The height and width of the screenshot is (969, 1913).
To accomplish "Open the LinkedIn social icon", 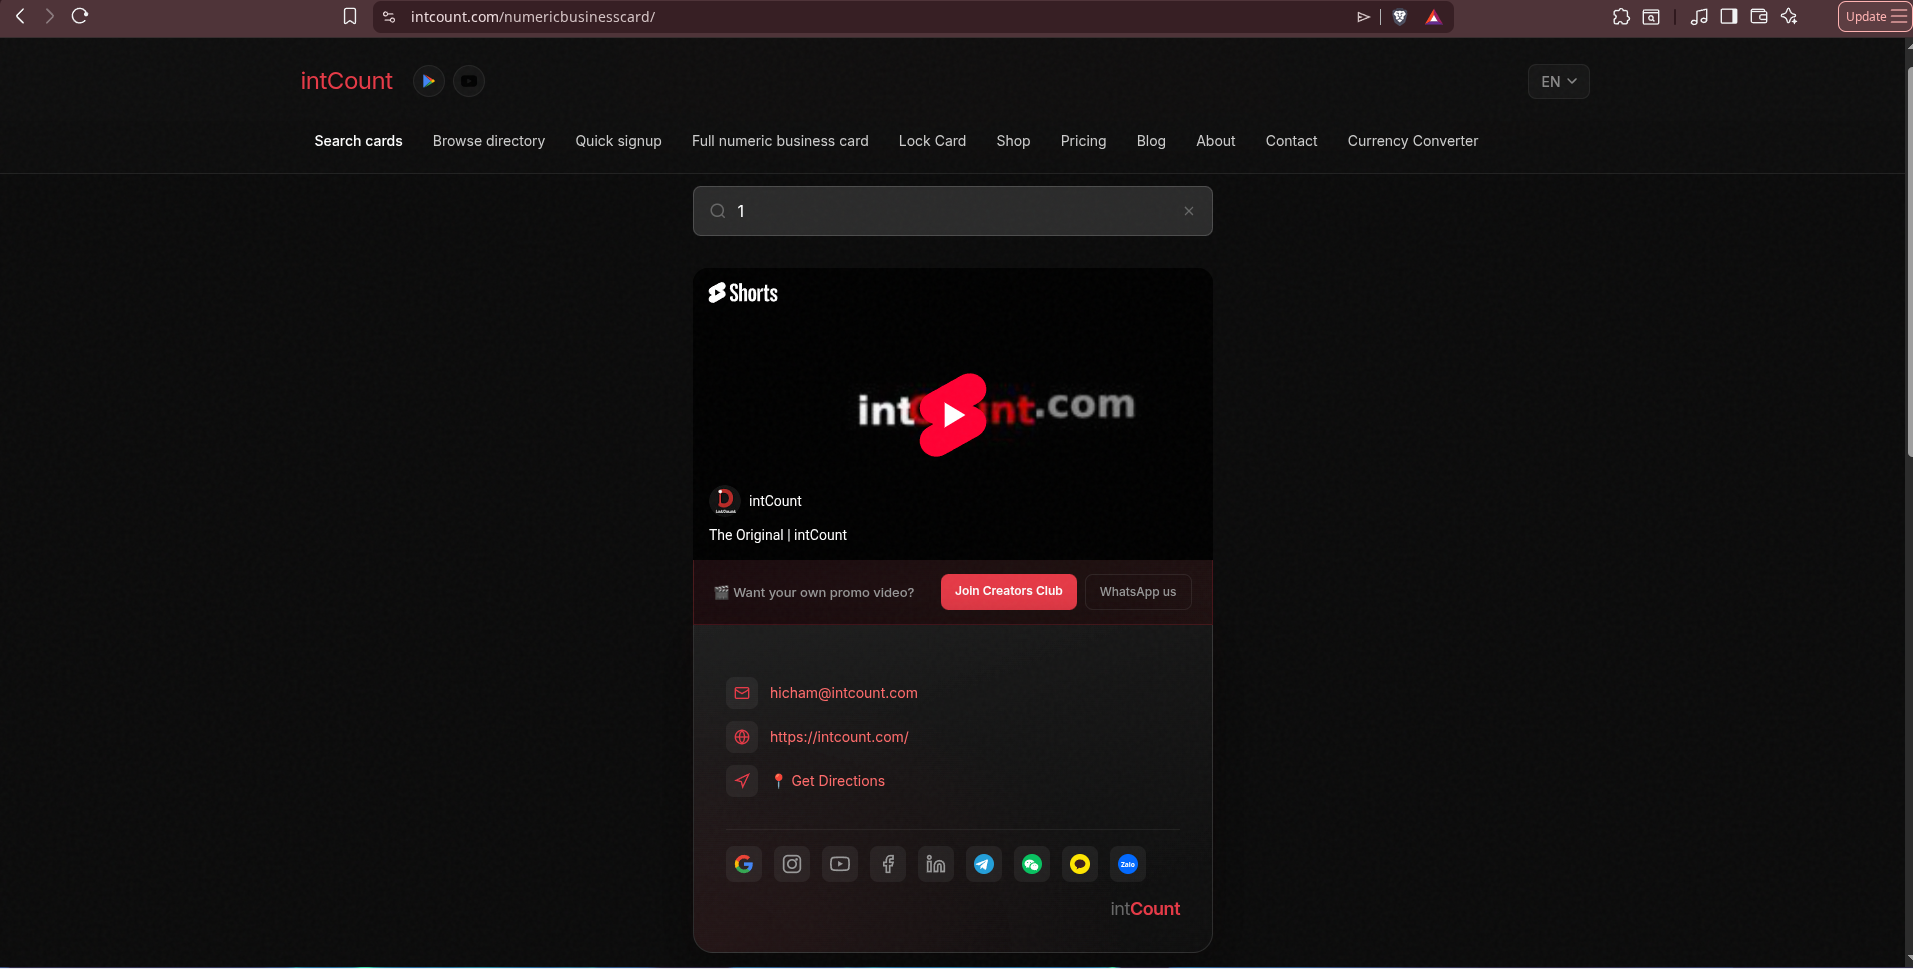I will (x=936, y=864).
